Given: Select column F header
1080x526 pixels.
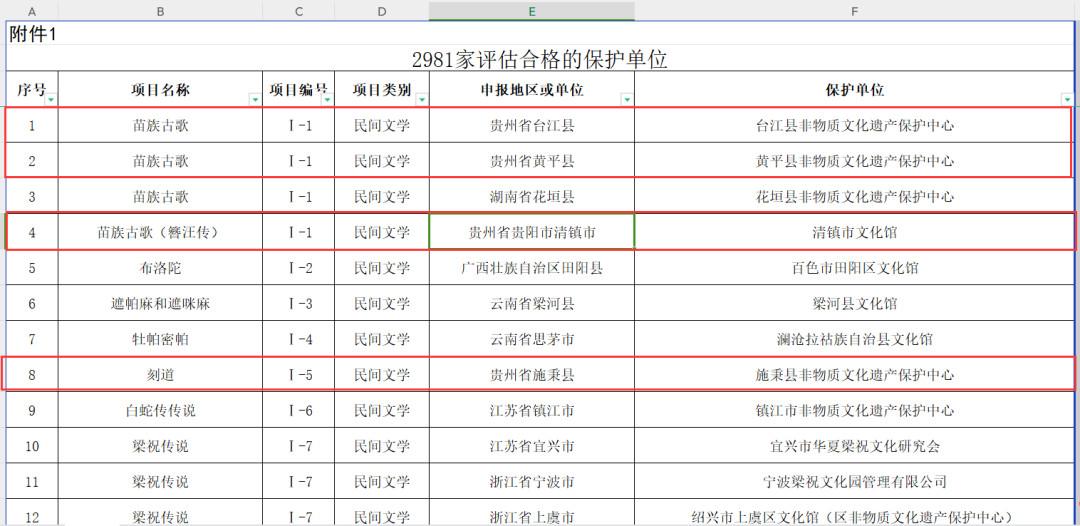Looking at the screenshot, I should [854, 11].
